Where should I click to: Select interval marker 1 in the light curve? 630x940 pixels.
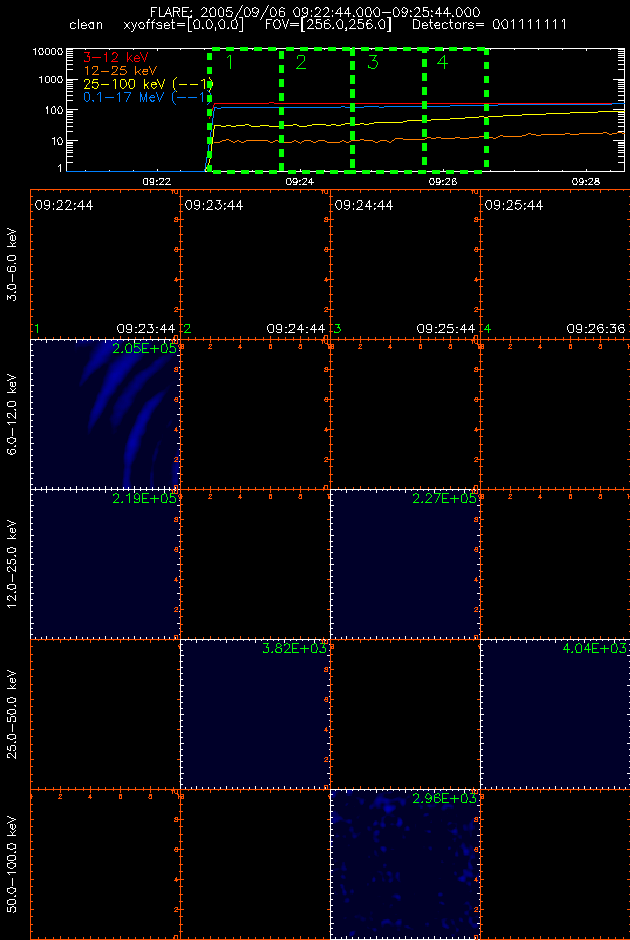click(x=230, y=62)
